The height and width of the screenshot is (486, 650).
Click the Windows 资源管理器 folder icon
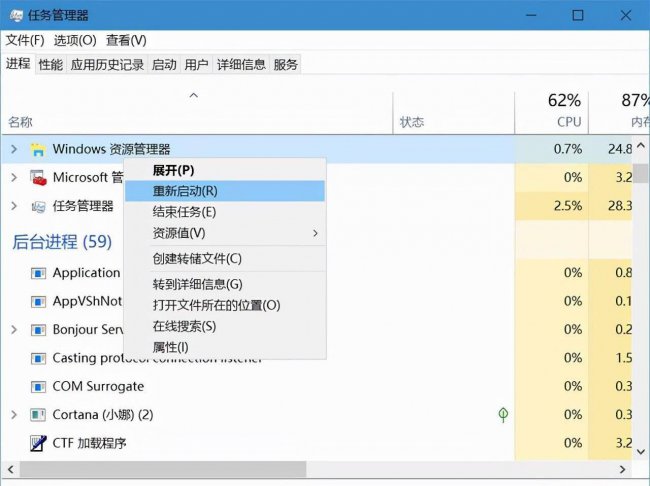pyautogui.click(x=38, y=149)
